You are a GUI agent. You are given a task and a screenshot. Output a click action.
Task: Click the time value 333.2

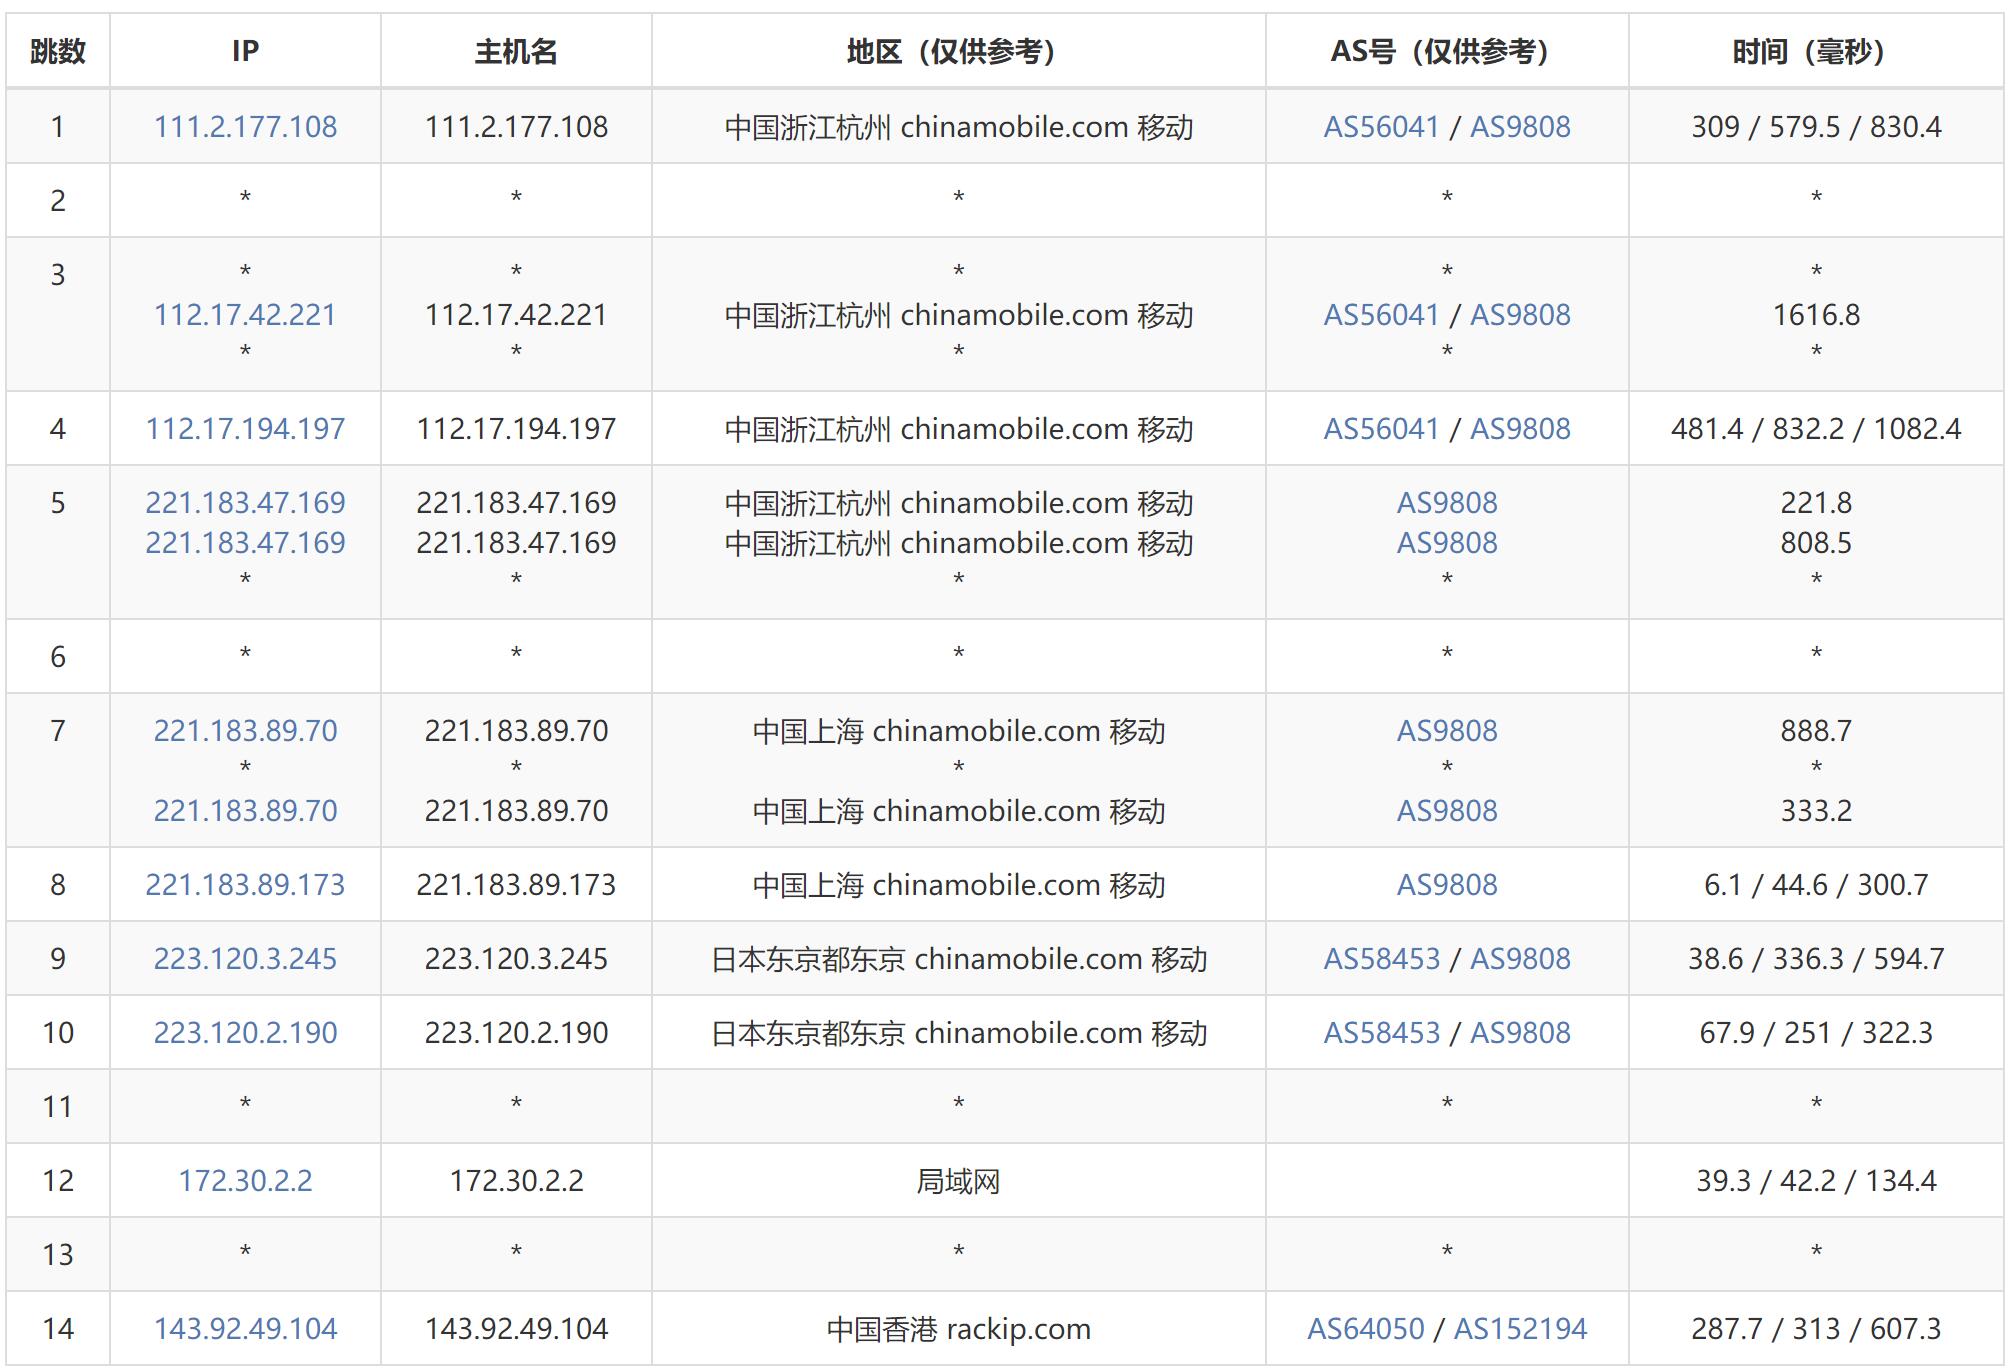[x=1816, y=811]
